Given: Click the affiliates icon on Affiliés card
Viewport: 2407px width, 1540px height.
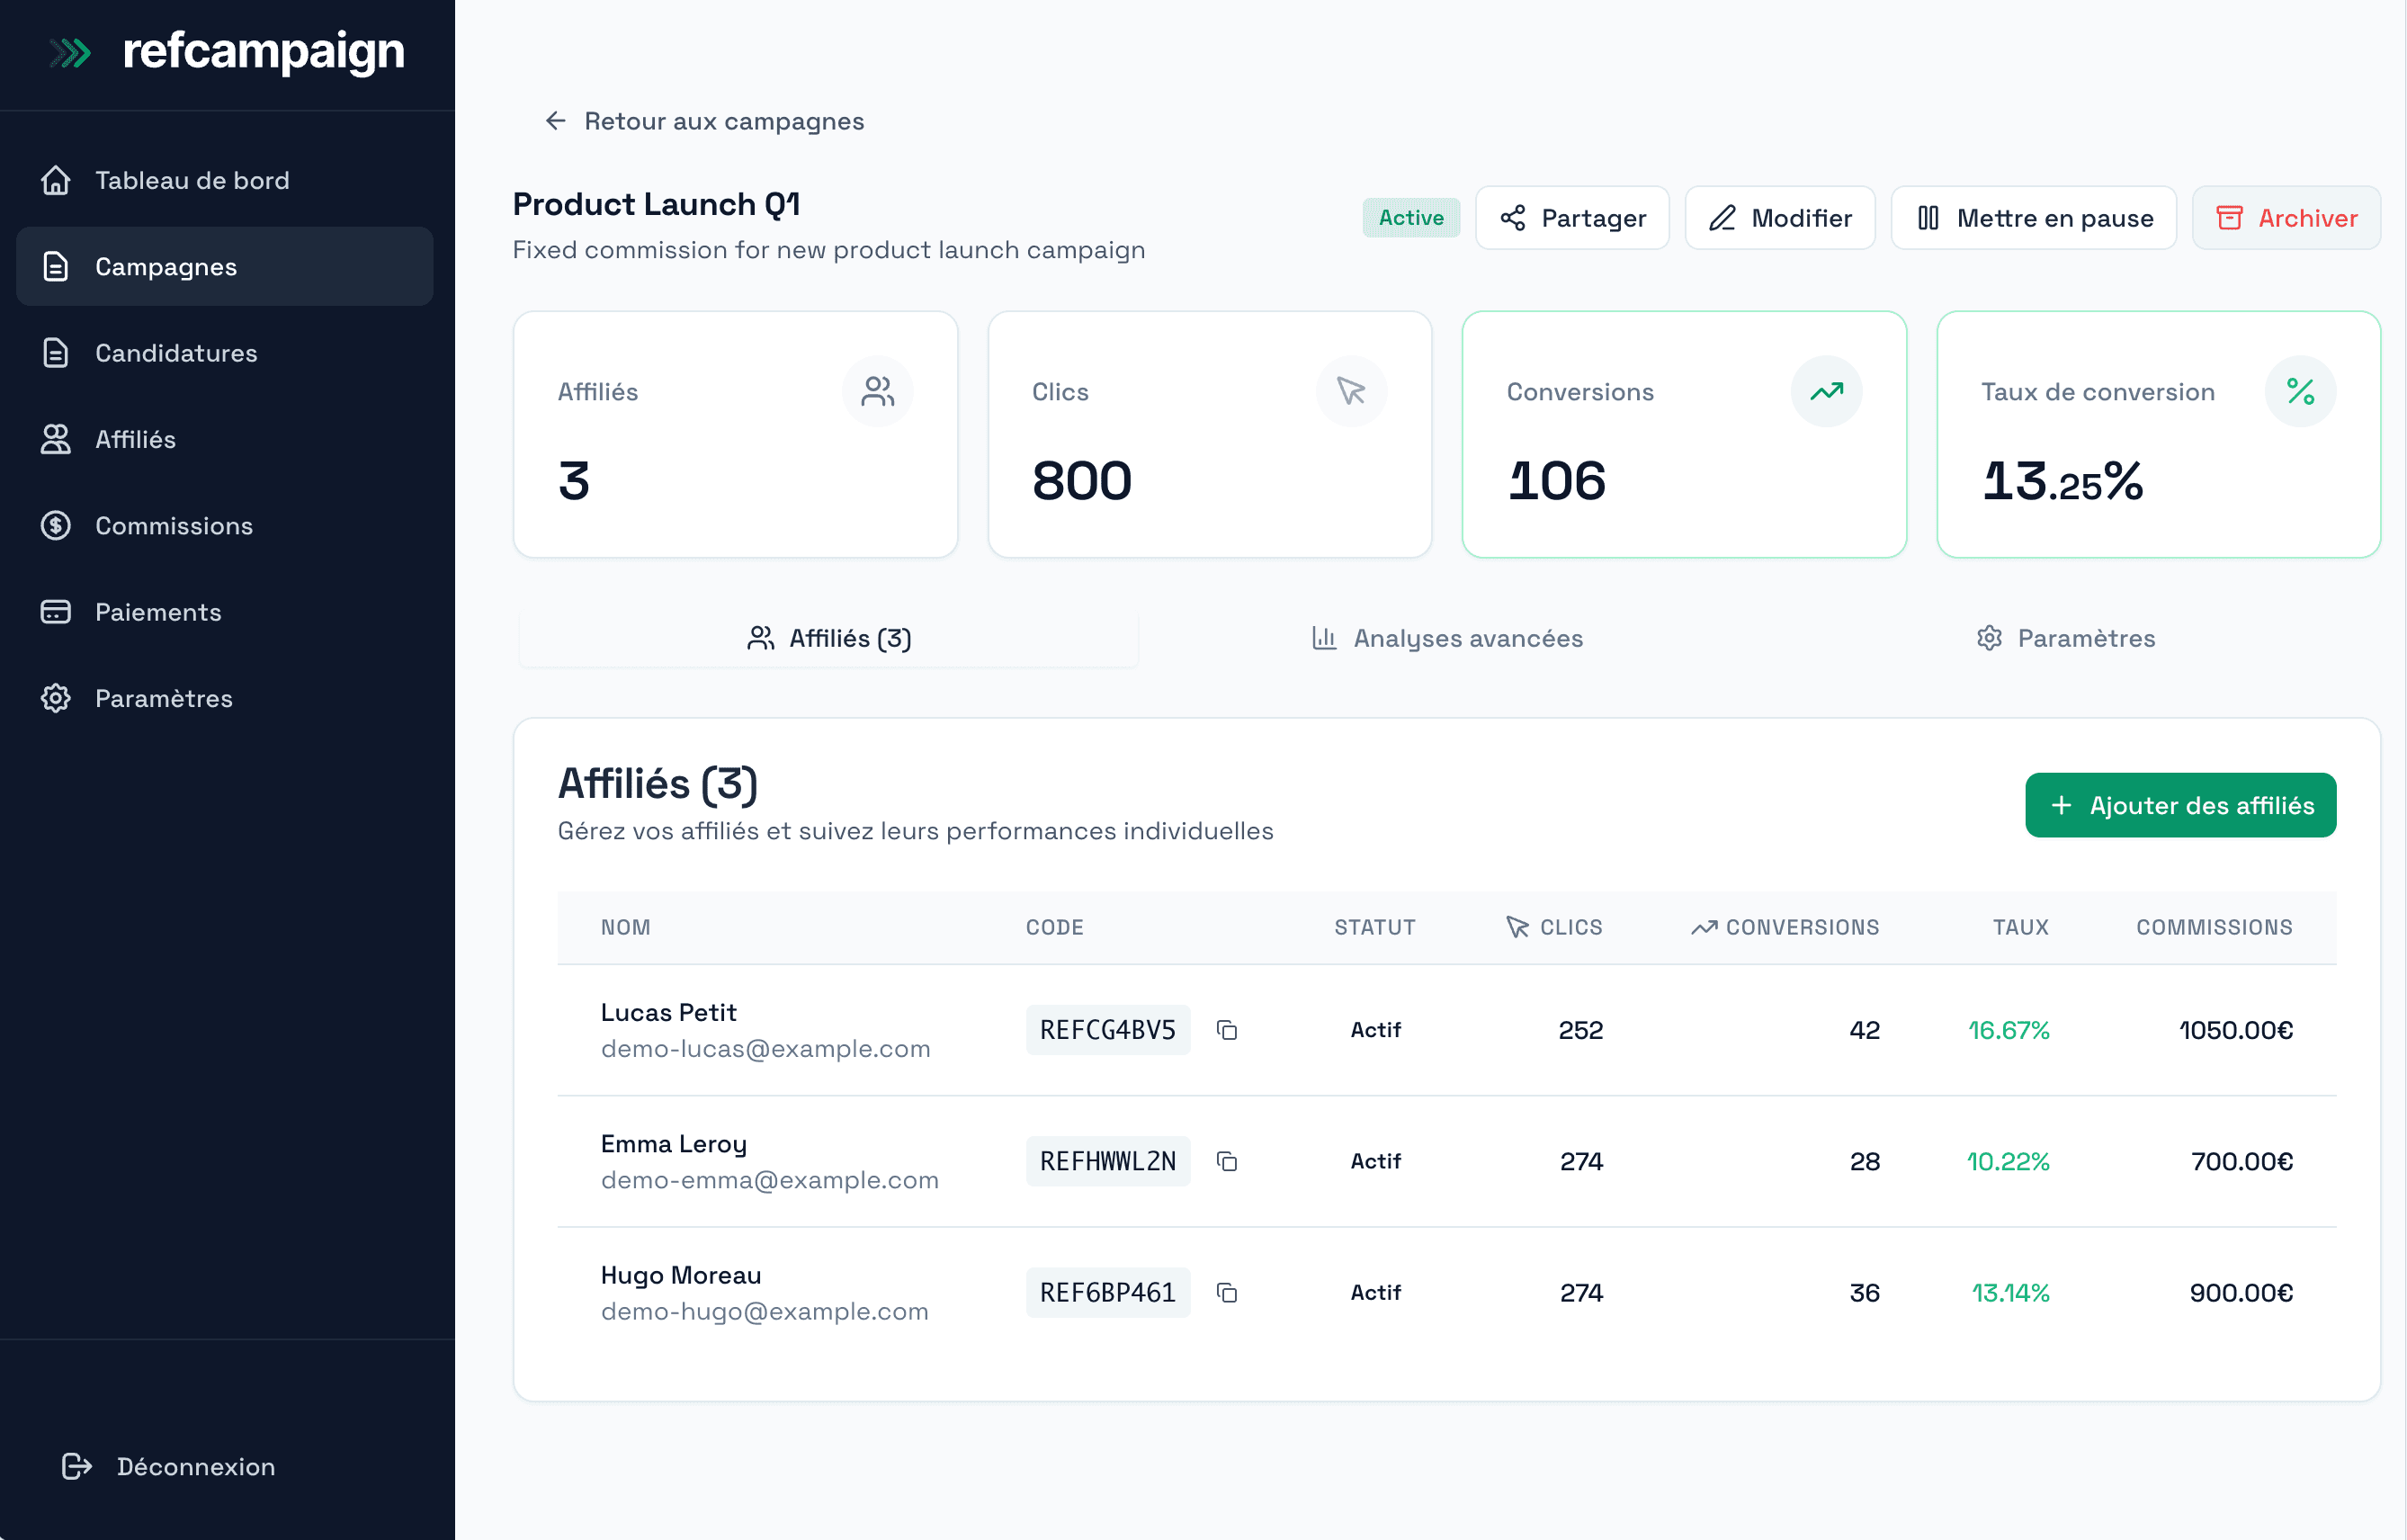Looking at the screenshot, I should click(878, 391).
